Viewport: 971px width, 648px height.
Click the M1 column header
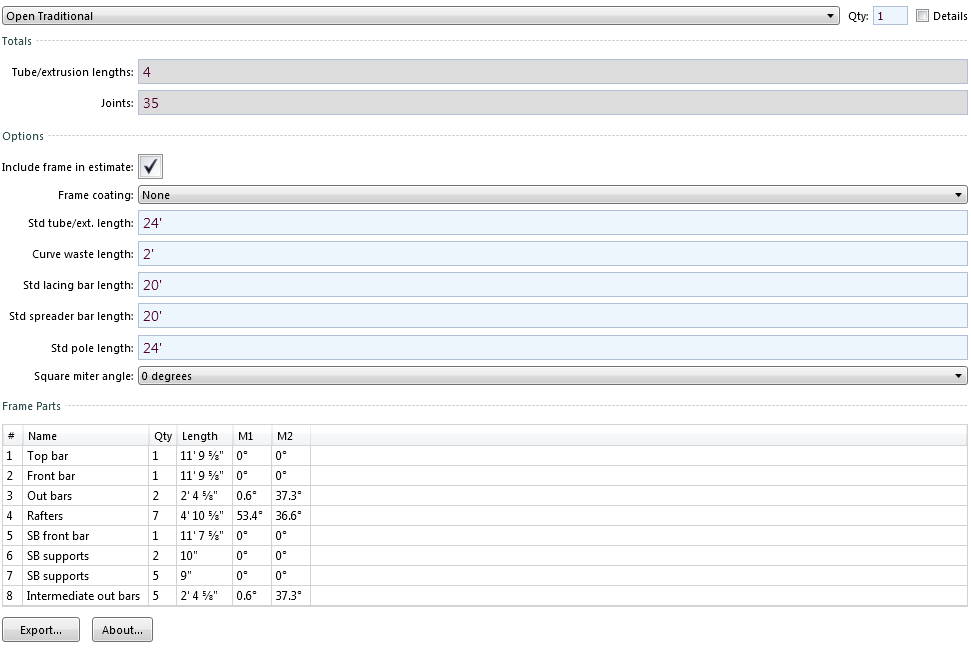252,436
